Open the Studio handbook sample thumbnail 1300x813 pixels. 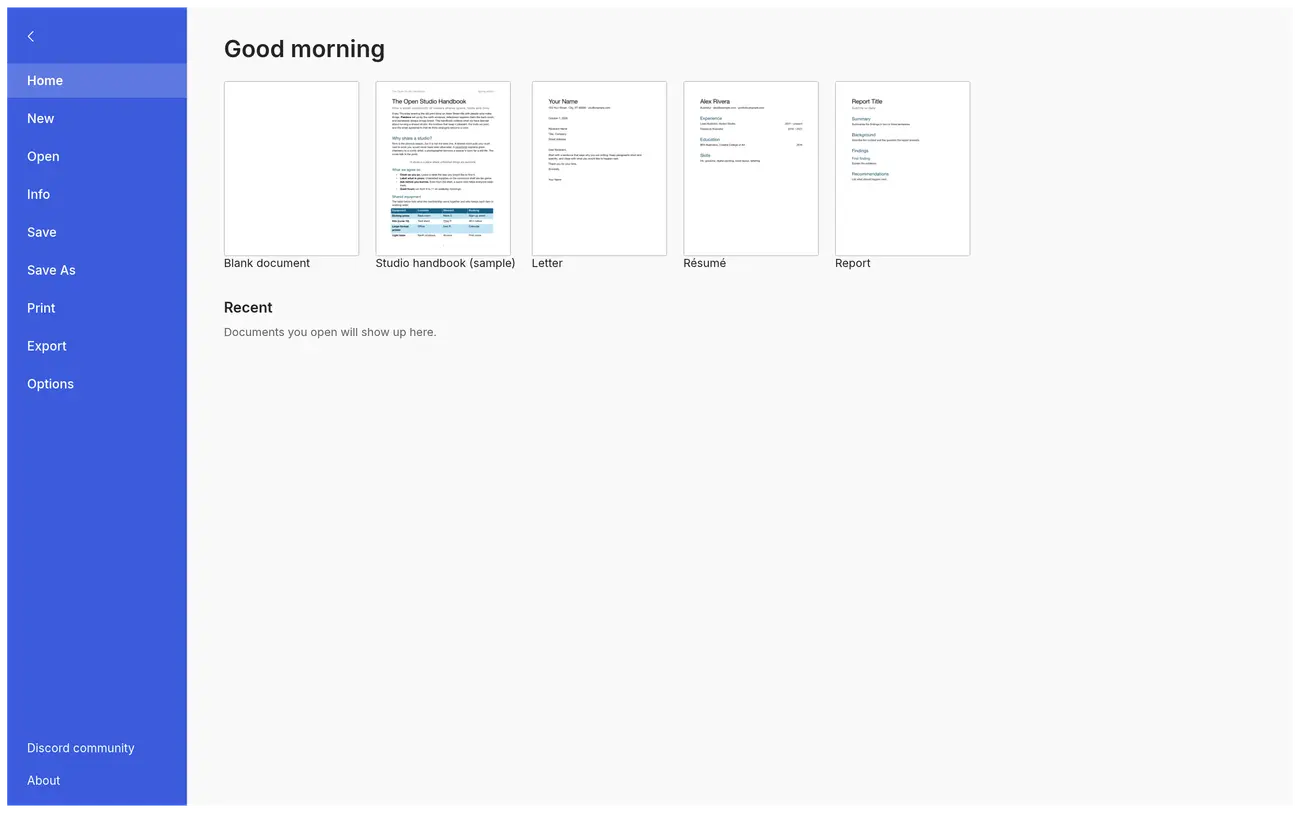443,168
